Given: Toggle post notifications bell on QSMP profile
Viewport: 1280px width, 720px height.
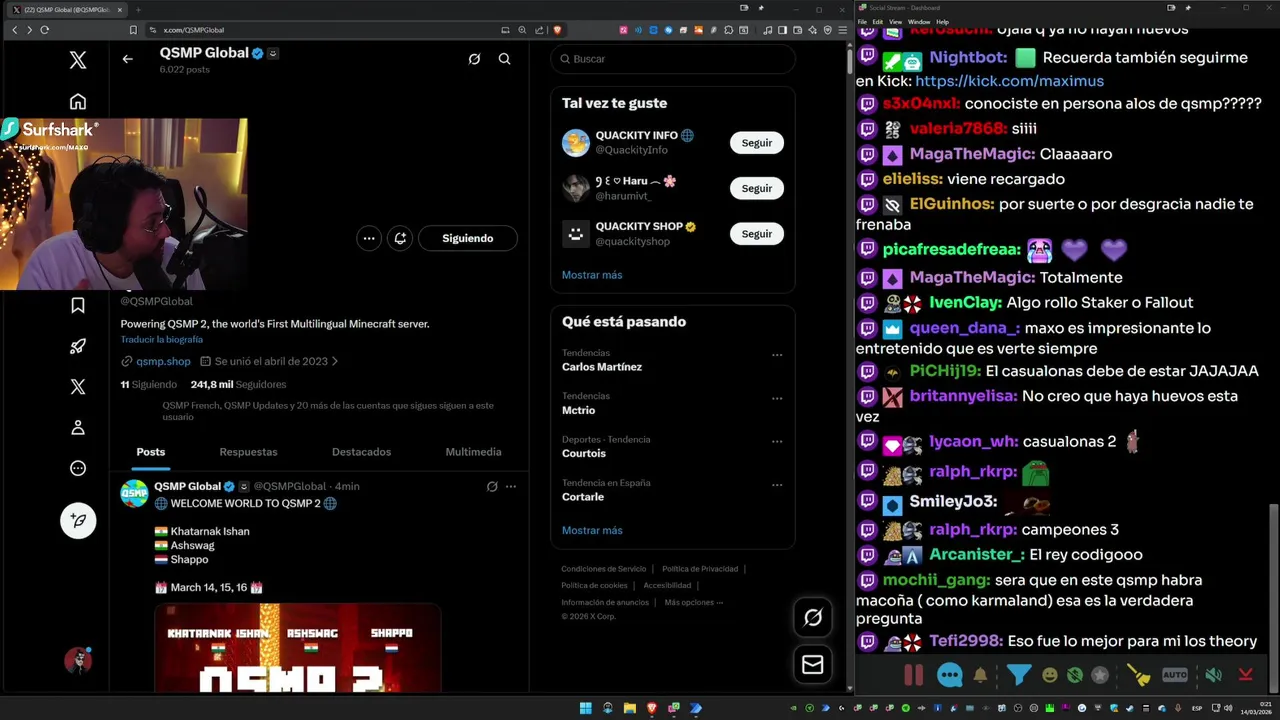Looking at the screenshot, I should pos(400,238).
